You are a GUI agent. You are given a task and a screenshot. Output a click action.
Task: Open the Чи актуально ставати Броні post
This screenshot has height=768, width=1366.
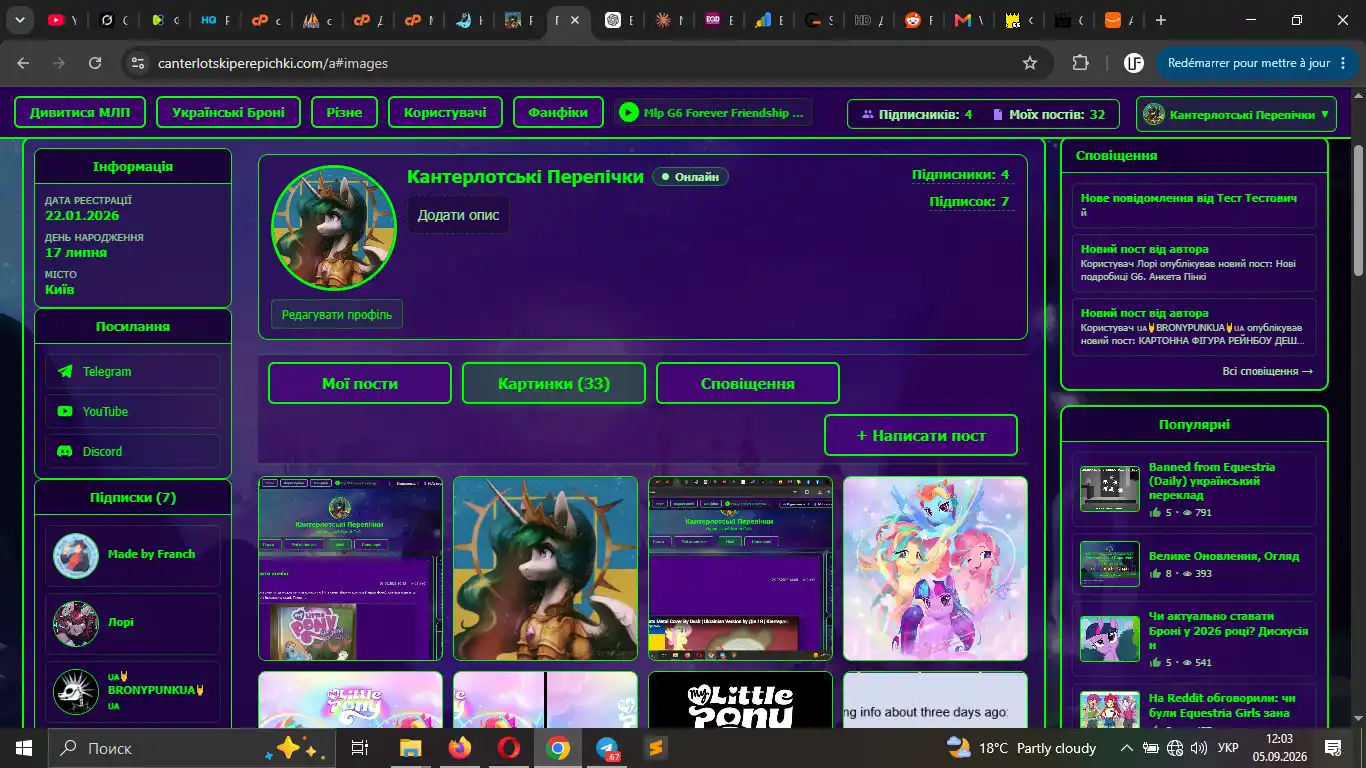(1194, 639)
